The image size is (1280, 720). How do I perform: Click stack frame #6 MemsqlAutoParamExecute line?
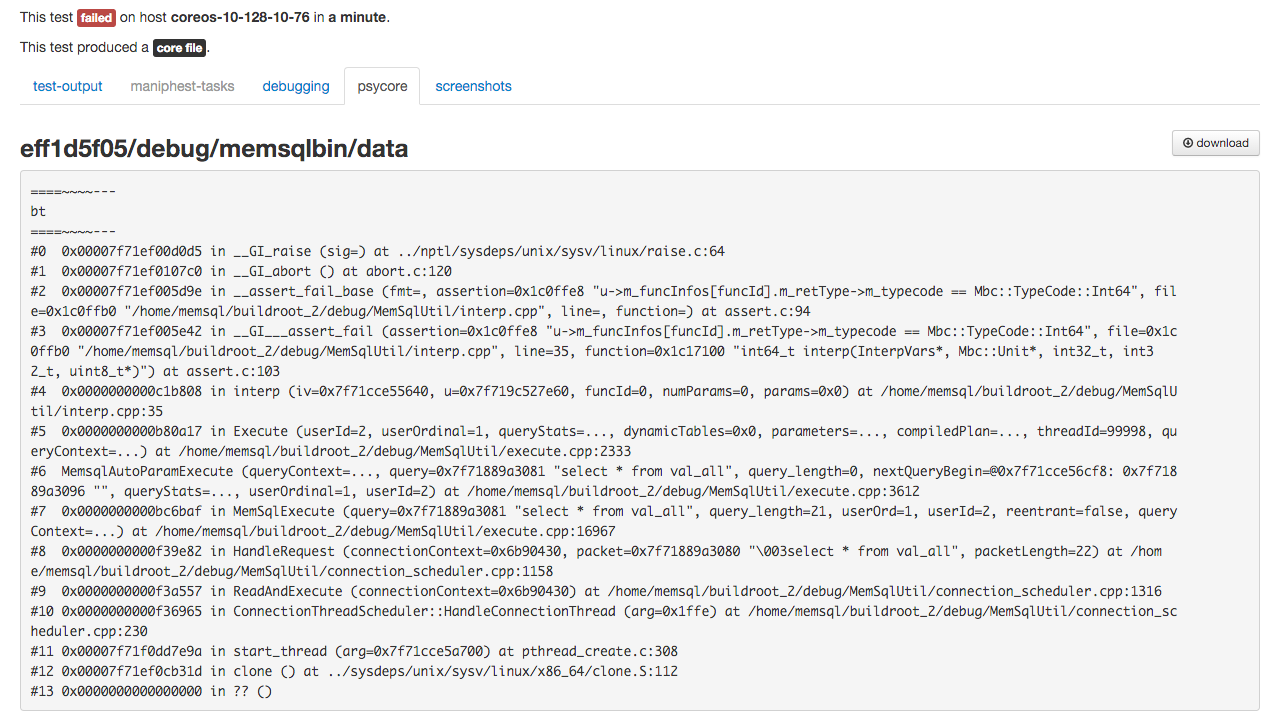tap(604, 482)
